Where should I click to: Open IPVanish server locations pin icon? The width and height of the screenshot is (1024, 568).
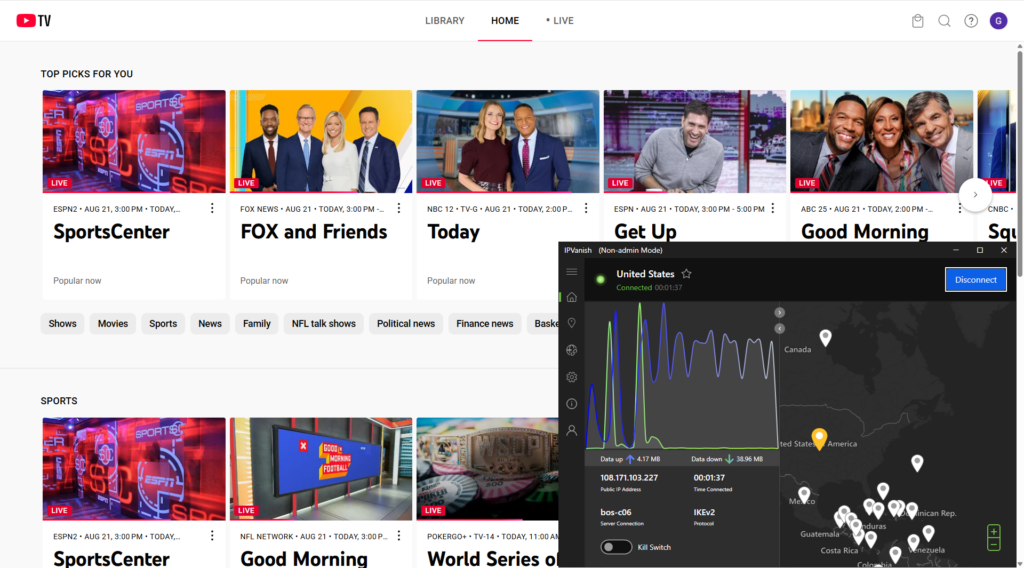pos(571,323)
